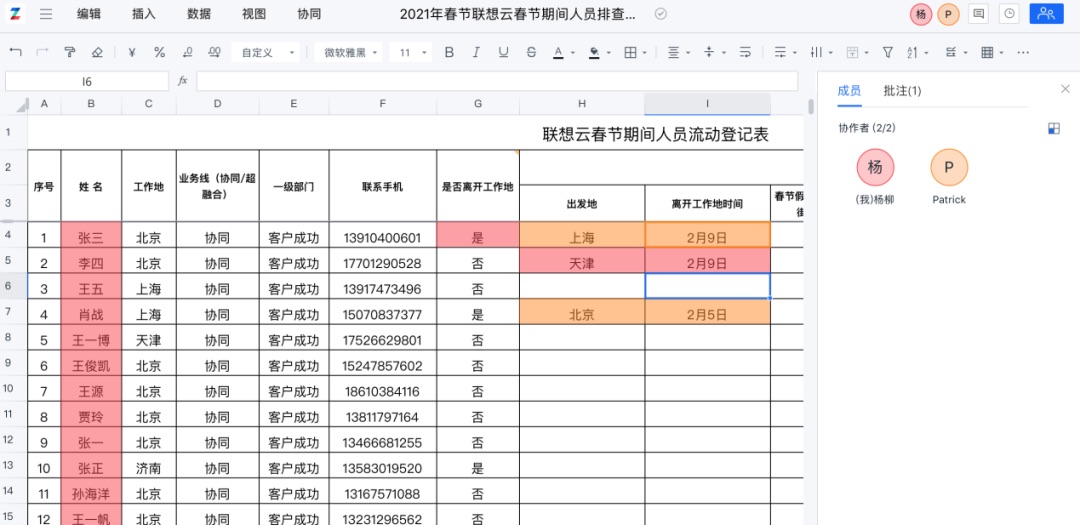
Task: Click the saved status checkmark icon
Action: (x=661, y=14)
